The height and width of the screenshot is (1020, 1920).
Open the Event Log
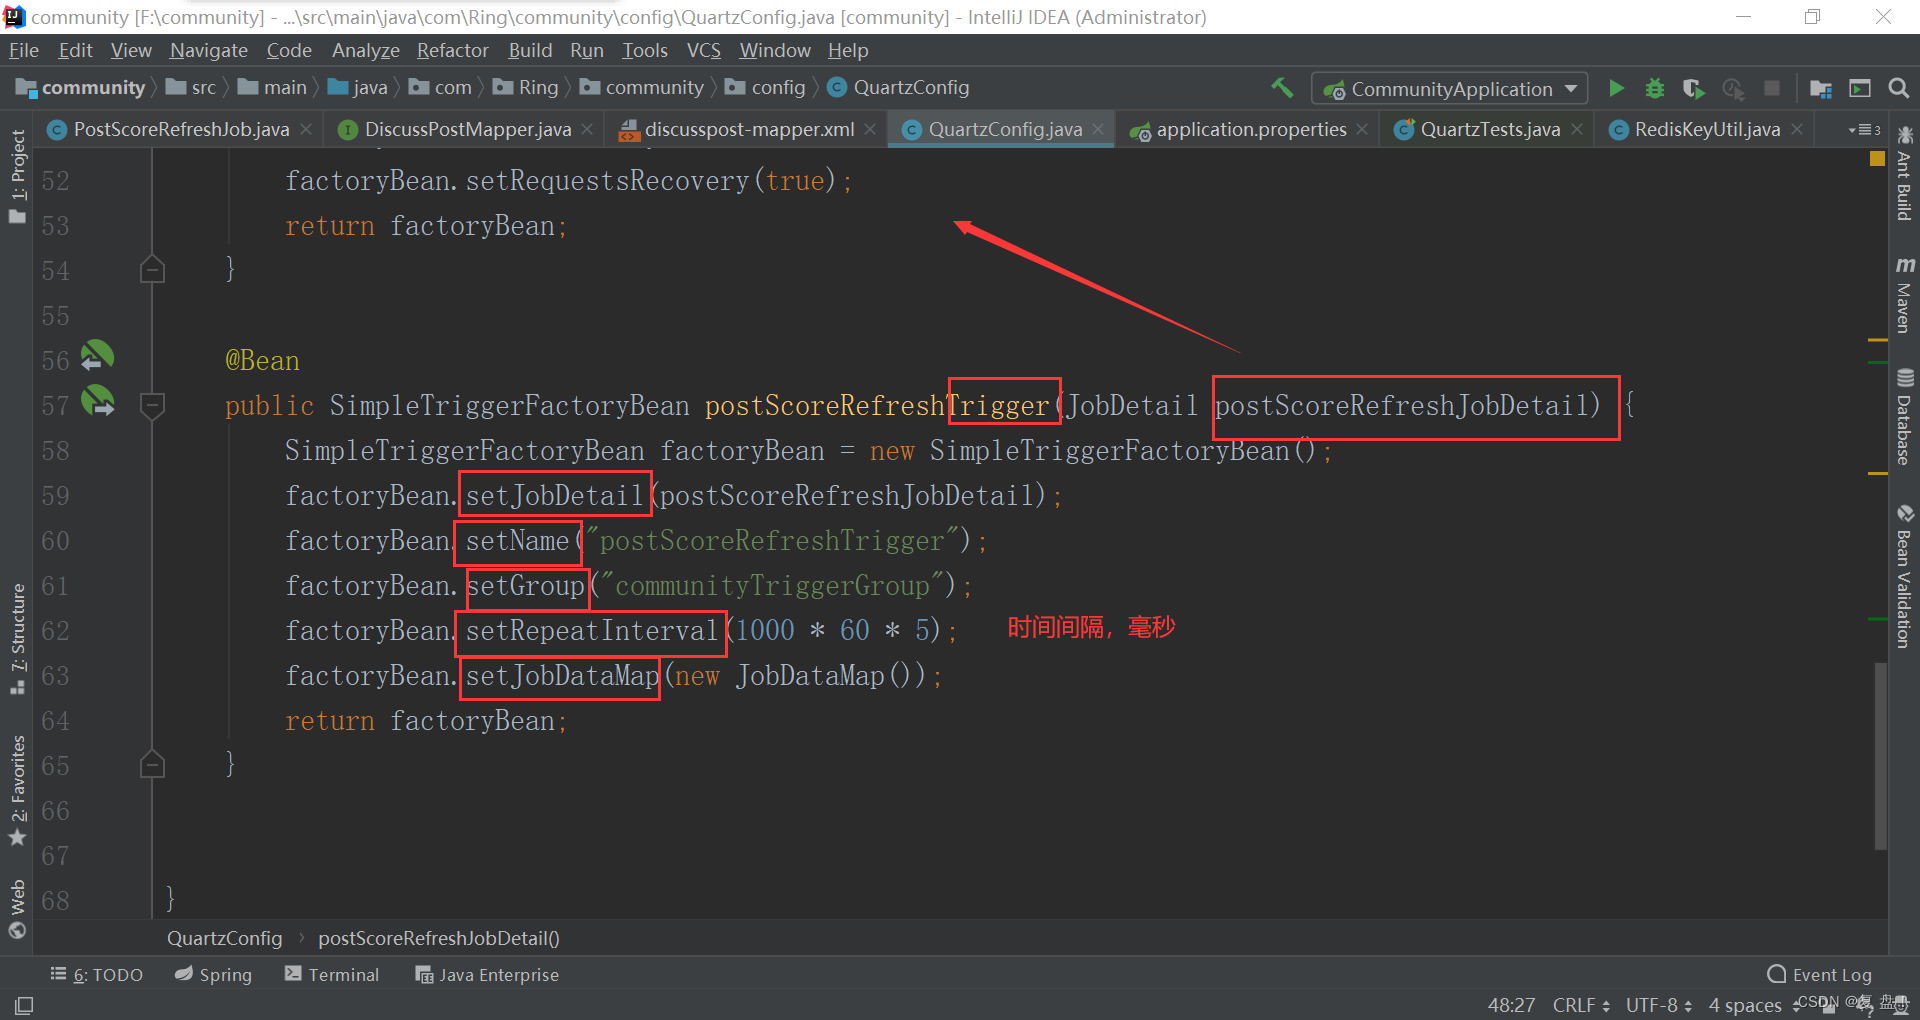coord(1820,974)
